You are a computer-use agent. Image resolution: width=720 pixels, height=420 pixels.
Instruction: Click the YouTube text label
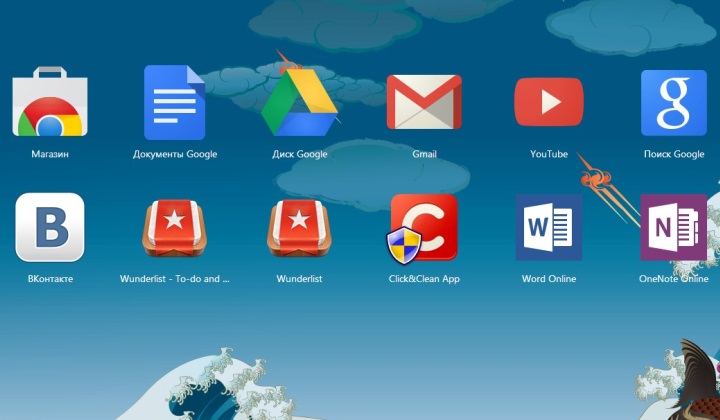click(x=549, y=154)
